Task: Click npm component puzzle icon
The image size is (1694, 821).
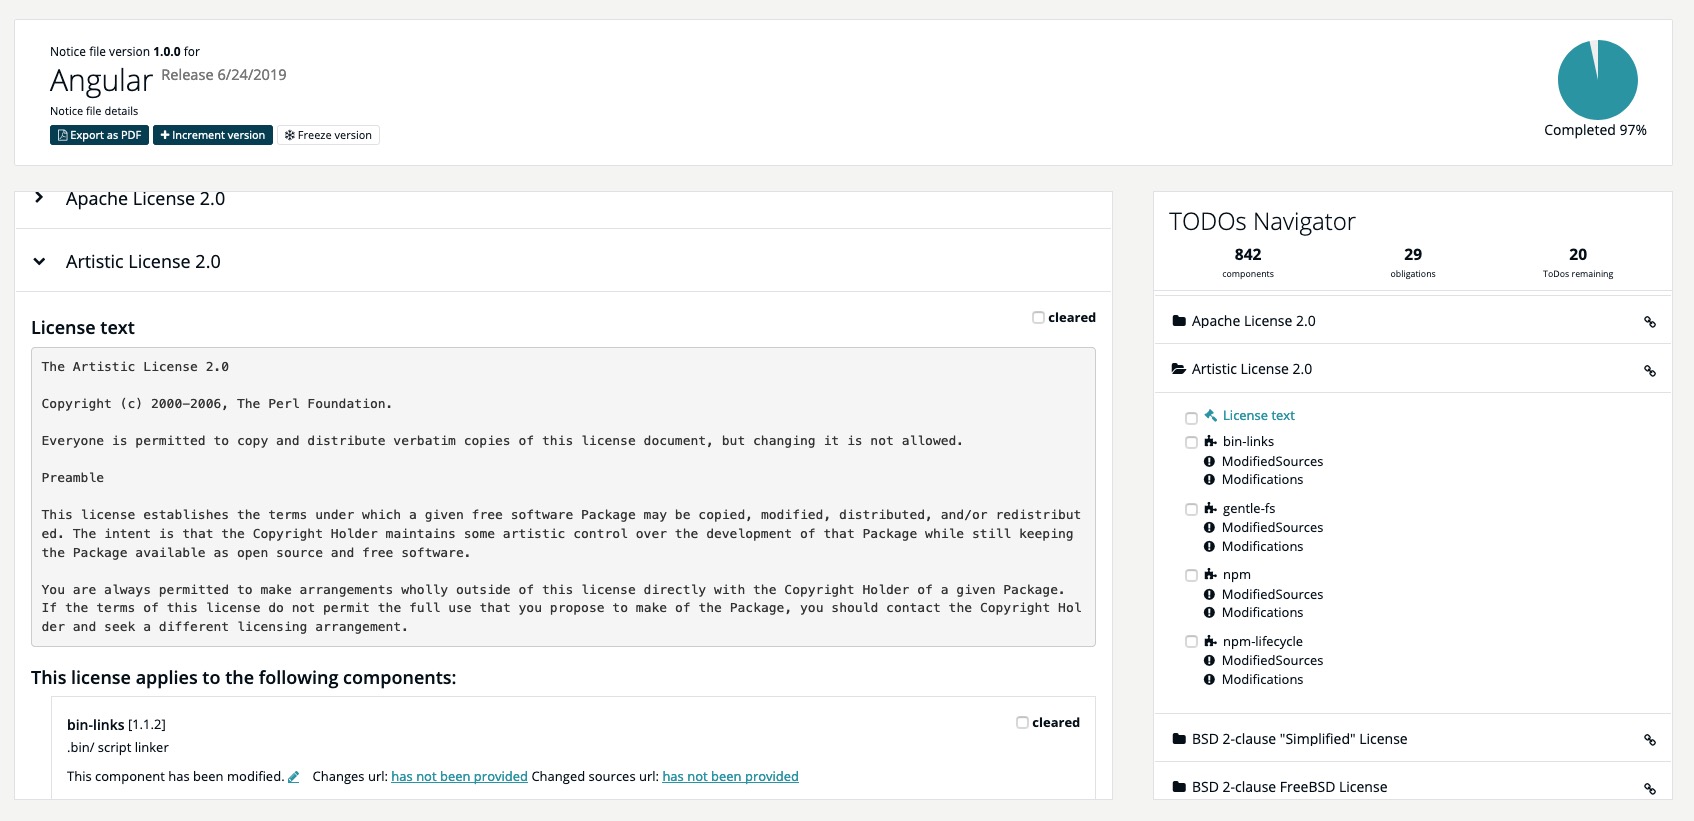Action: click(1210, 574)
